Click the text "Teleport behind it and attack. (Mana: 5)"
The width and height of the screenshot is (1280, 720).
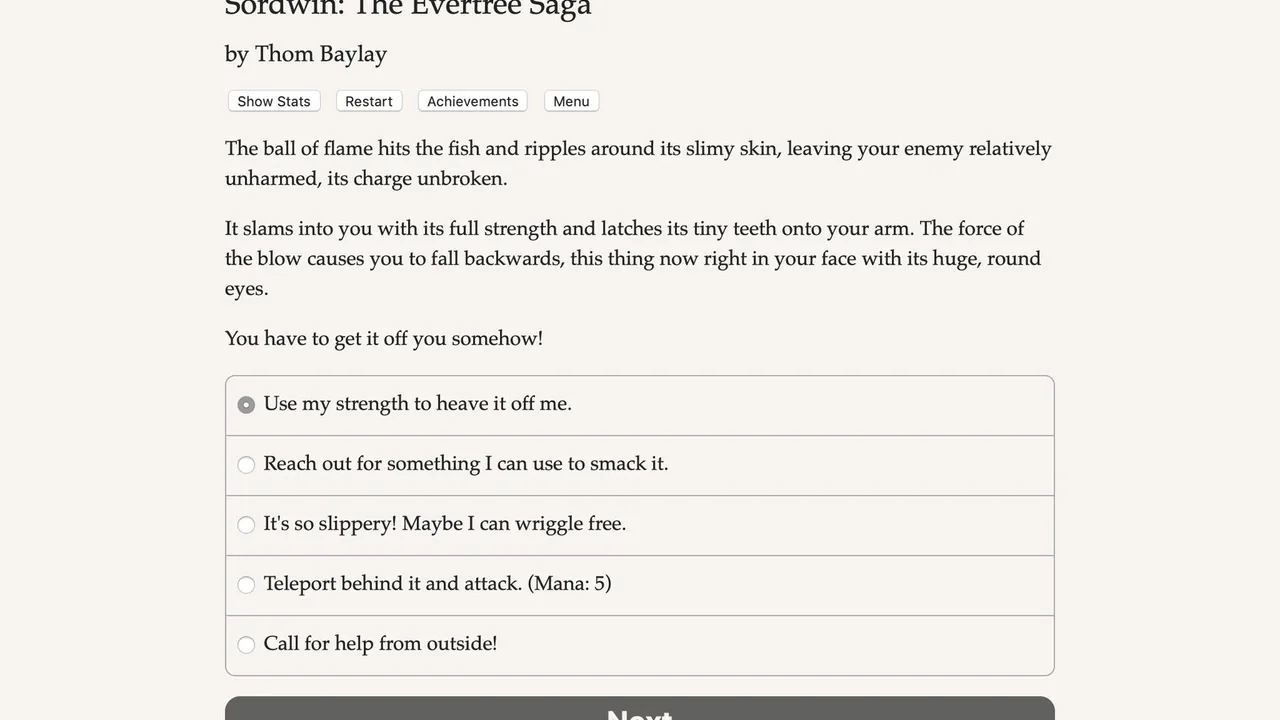click(x=437, y=584)
